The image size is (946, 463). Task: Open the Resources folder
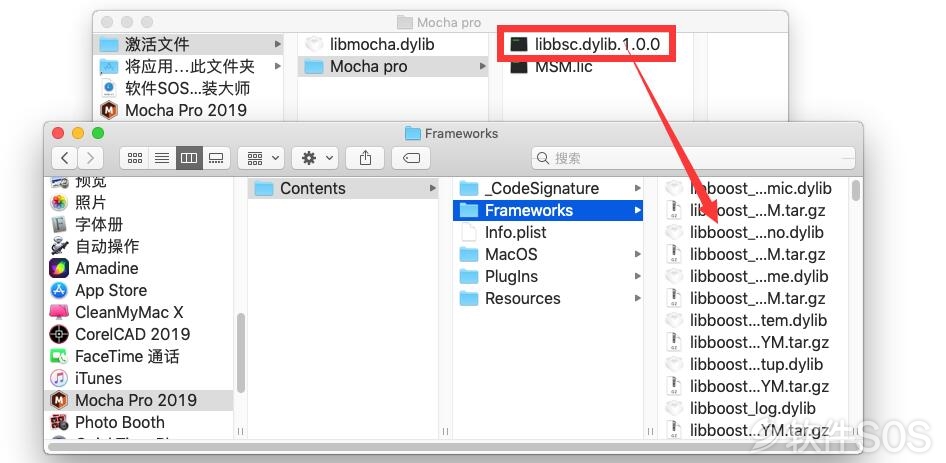548,298
